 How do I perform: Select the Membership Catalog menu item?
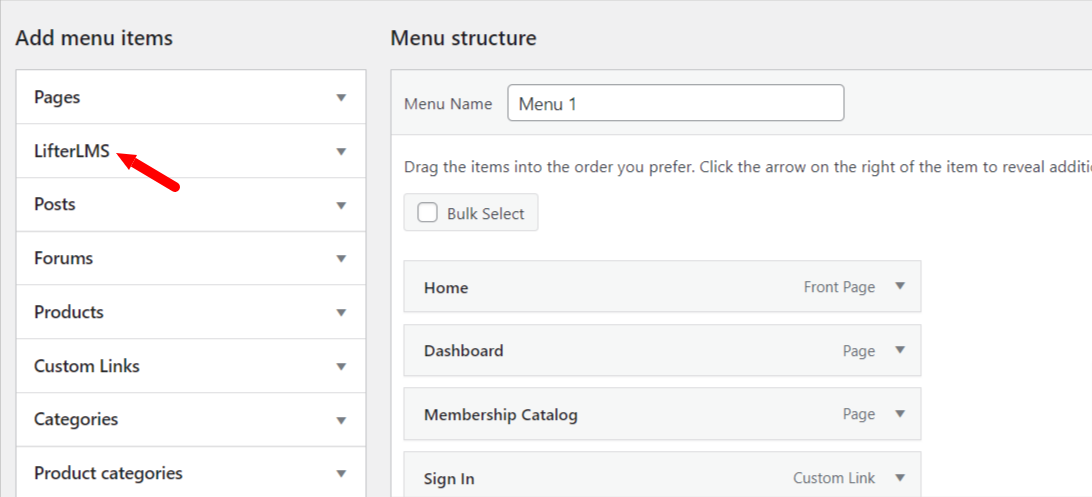tap(662, 414)
